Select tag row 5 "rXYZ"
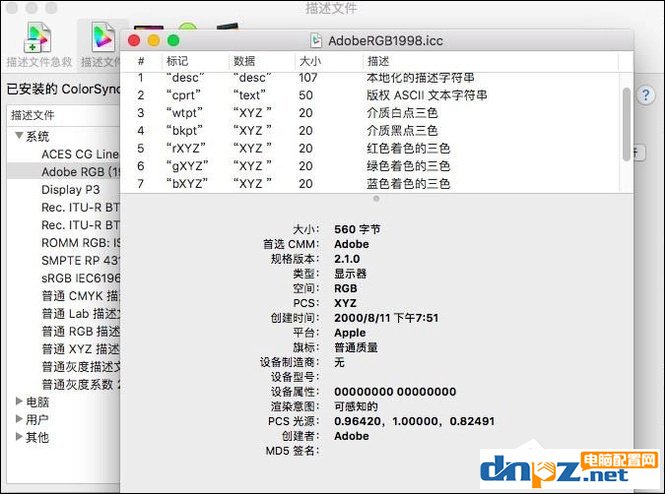665x494 pixels. click(x=371, y=148)
